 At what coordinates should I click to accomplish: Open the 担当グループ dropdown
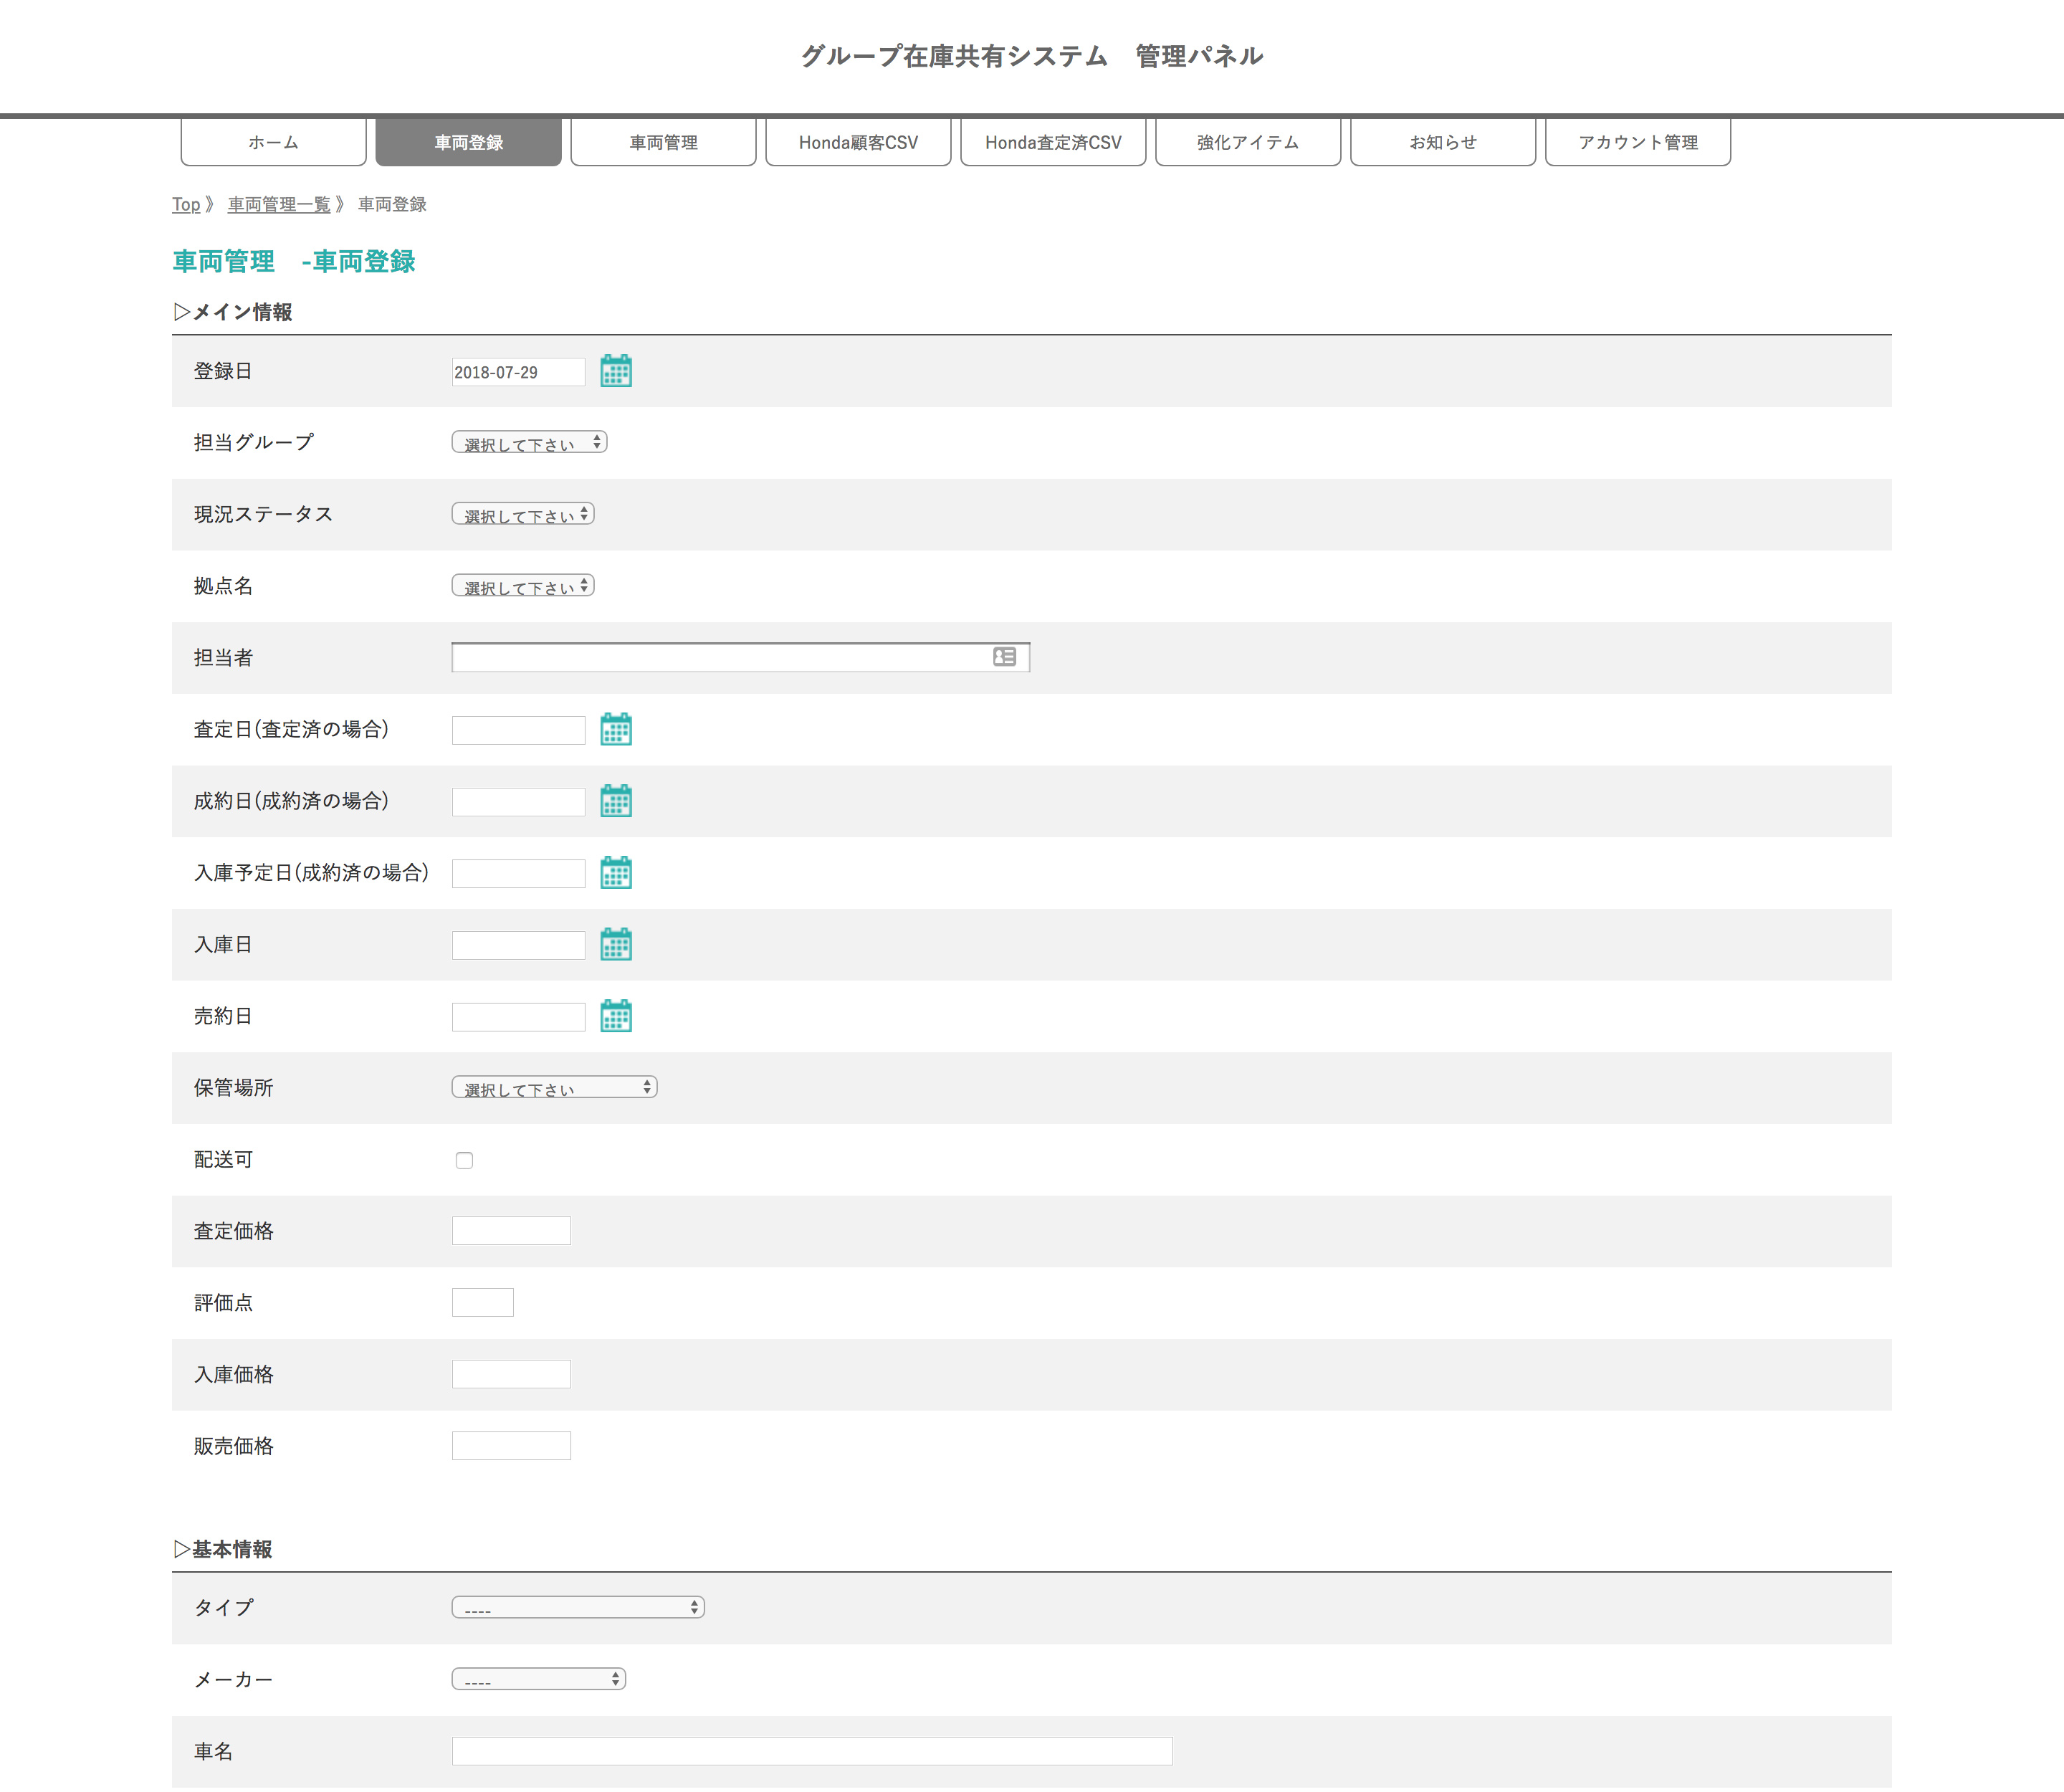tap(530, 442)
